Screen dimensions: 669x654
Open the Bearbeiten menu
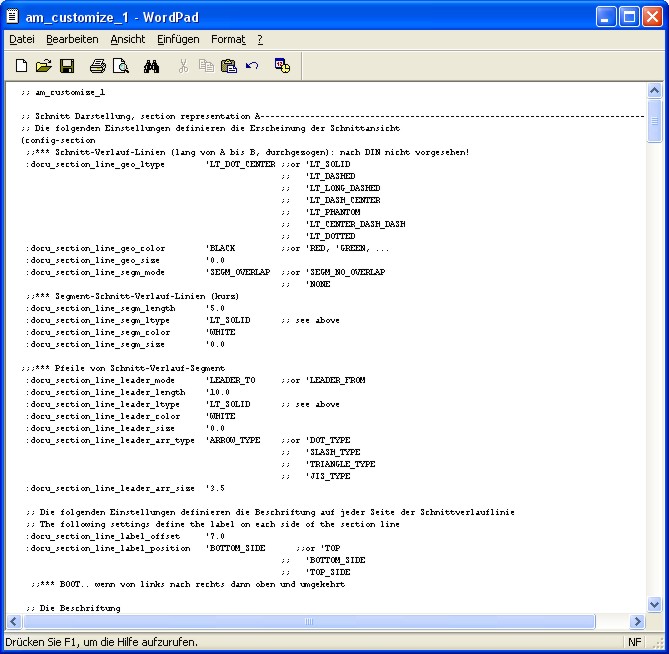72,39
